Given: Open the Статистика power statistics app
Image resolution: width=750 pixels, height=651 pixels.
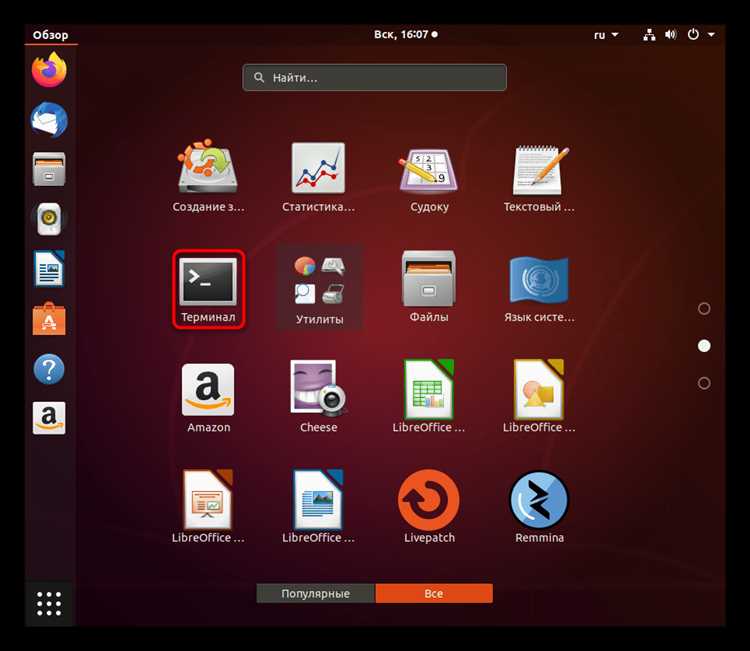Looking at the screenshot, I should click(318, 176).
